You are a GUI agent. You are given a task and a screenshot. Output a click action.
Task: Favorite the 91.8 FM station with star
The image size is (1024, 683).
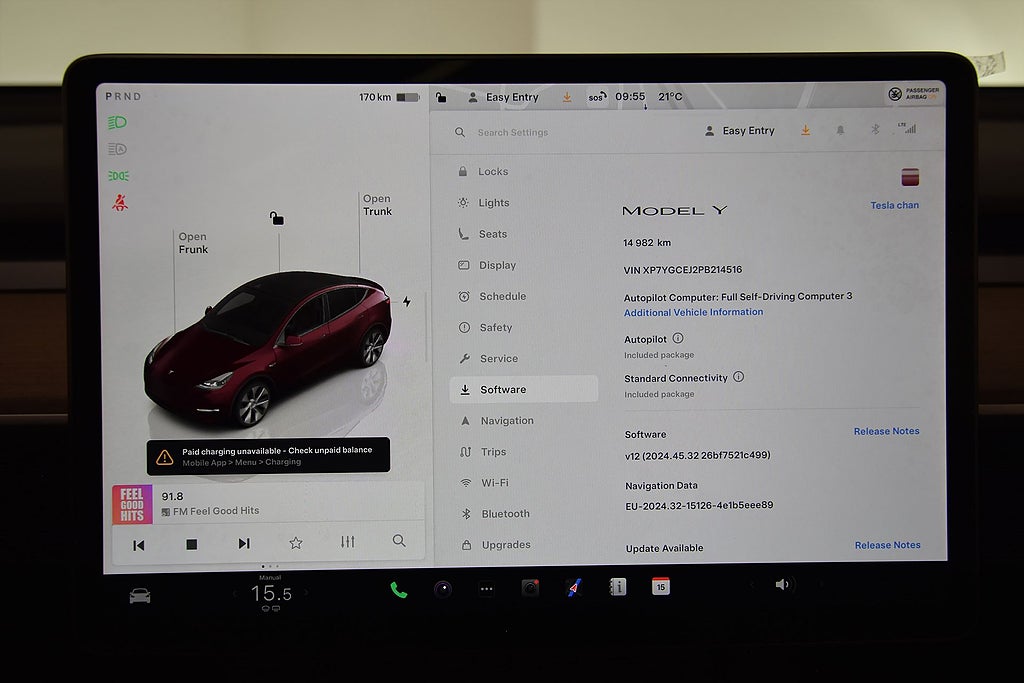click(295, 543)
